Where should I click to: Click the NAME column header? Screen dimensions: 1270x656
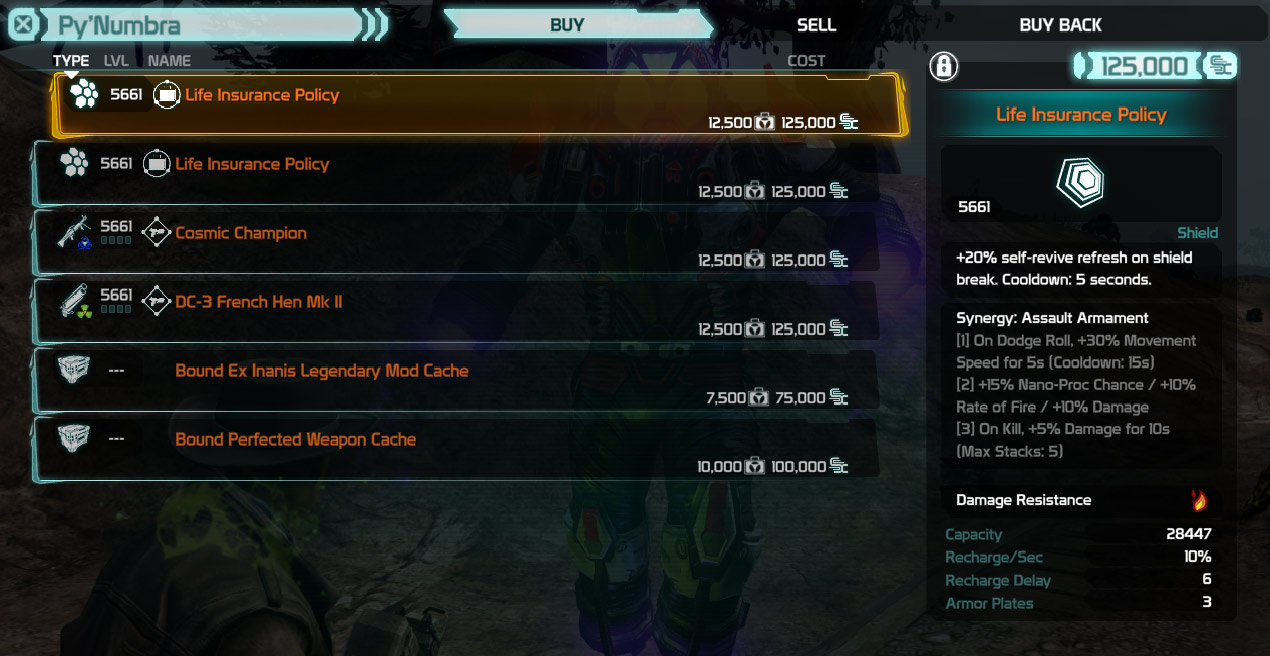pos(169,61)
